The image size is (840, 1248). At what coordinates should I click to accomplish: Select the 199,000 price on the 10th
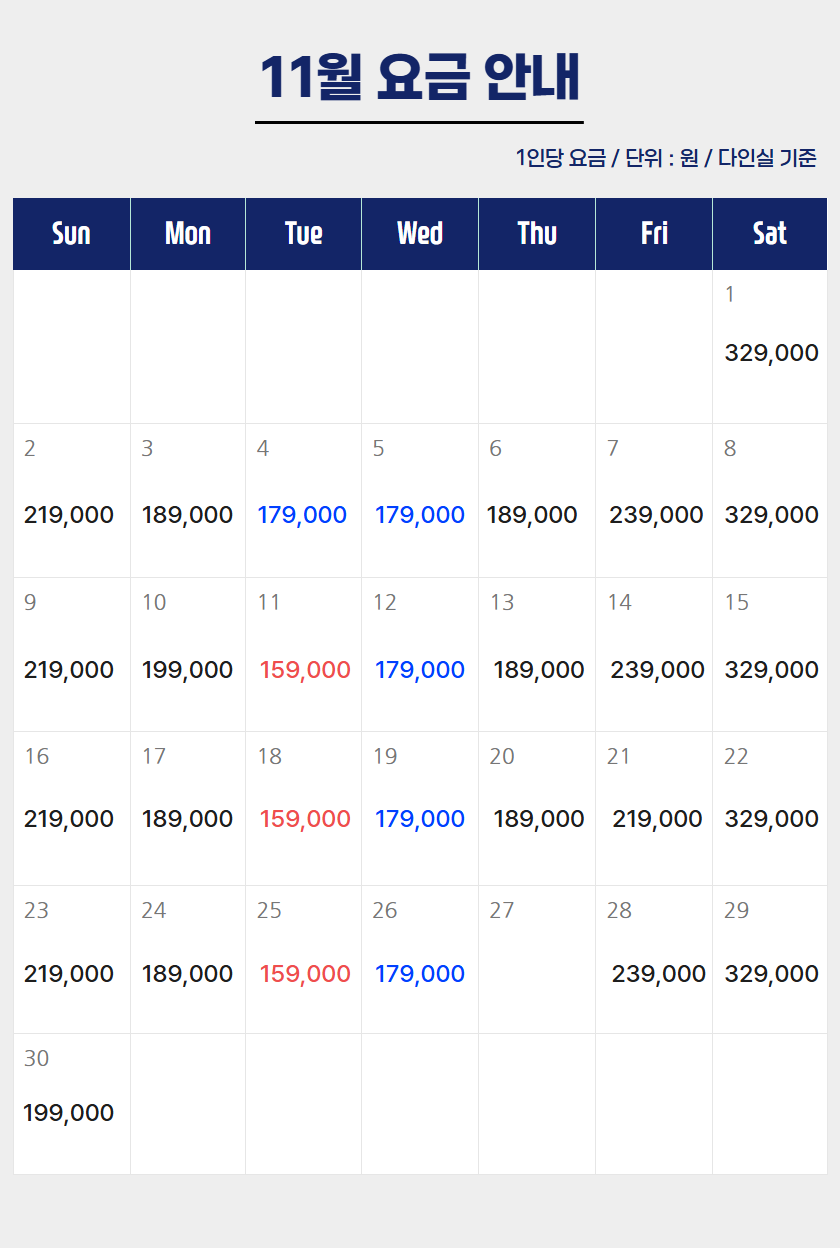[x=187, y=670]
